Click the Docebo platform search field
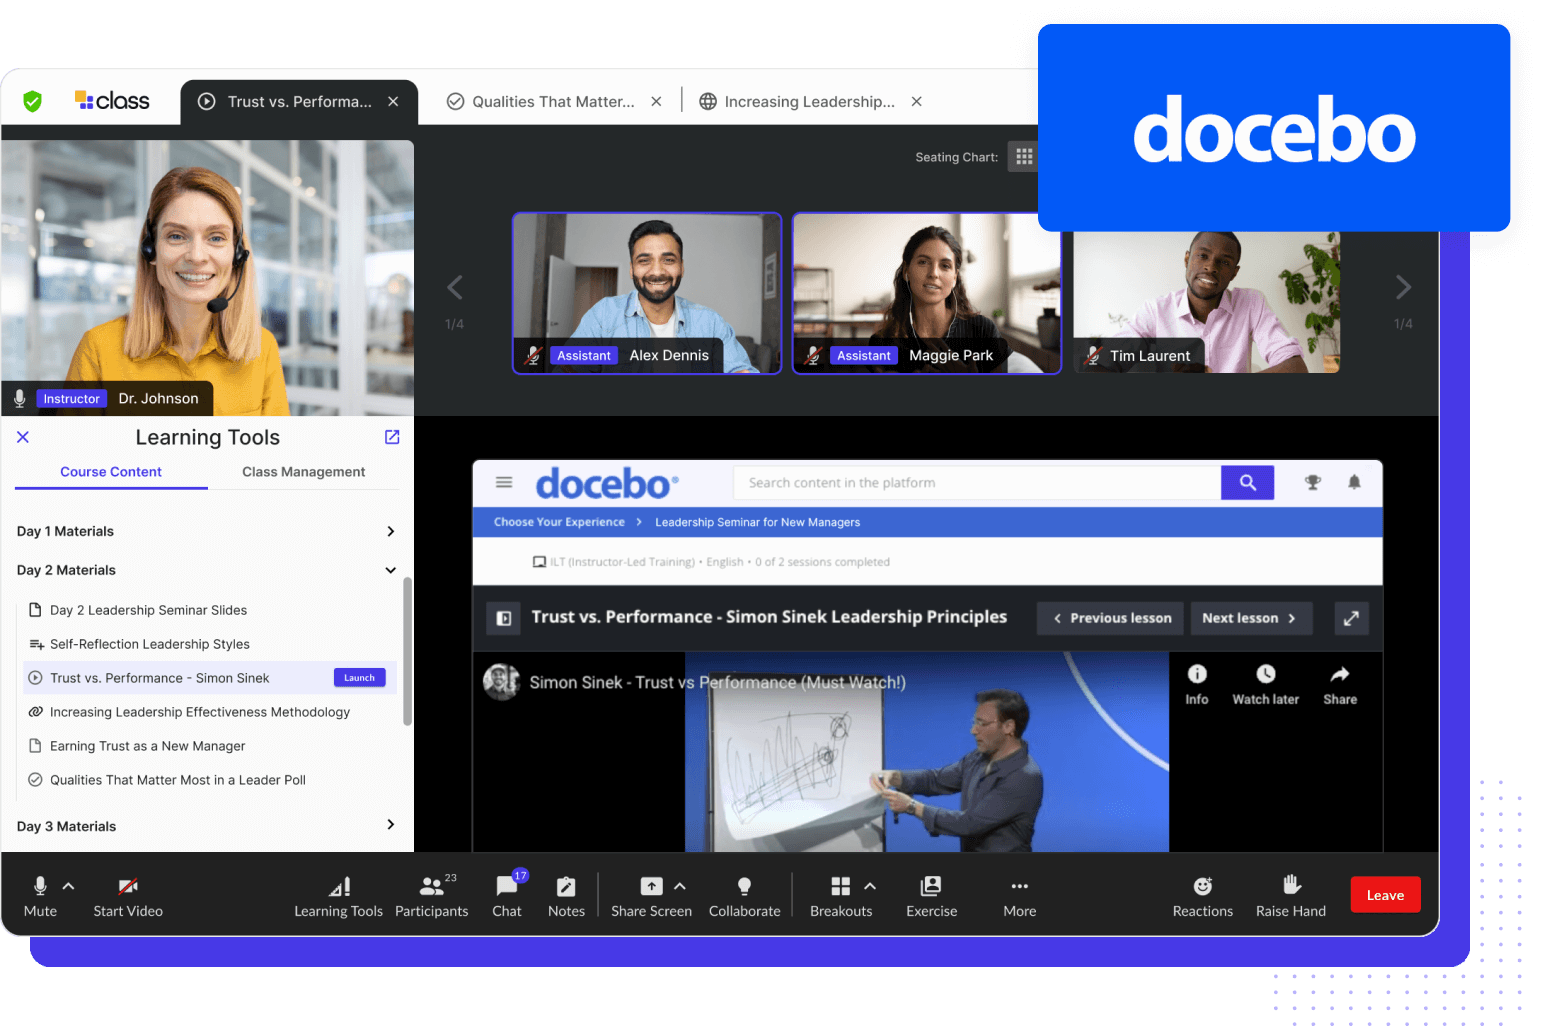 pos(975,483)
